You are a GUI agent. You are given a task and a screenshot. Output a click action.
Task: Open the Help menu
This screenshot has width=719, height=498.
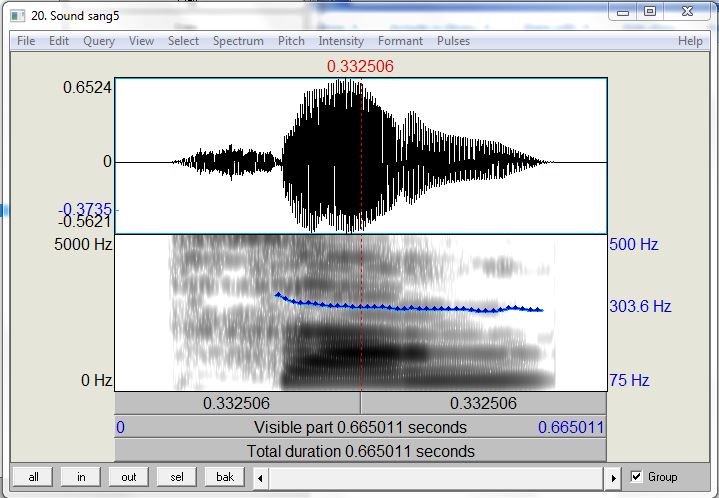tap(690, 41)
